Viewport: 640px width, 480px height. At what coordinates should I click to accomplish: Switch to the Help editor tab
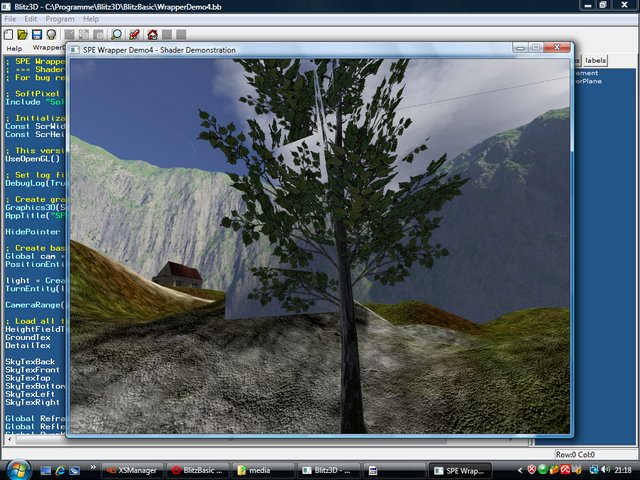tap(14, 48)
